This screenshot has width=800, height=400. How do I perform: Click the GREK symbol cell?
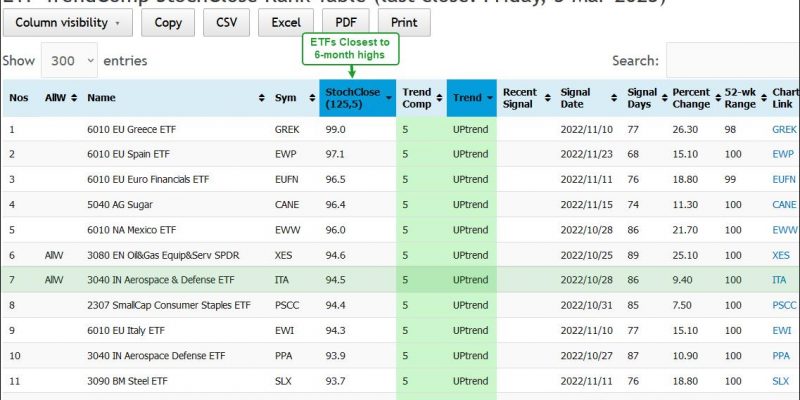287,130
